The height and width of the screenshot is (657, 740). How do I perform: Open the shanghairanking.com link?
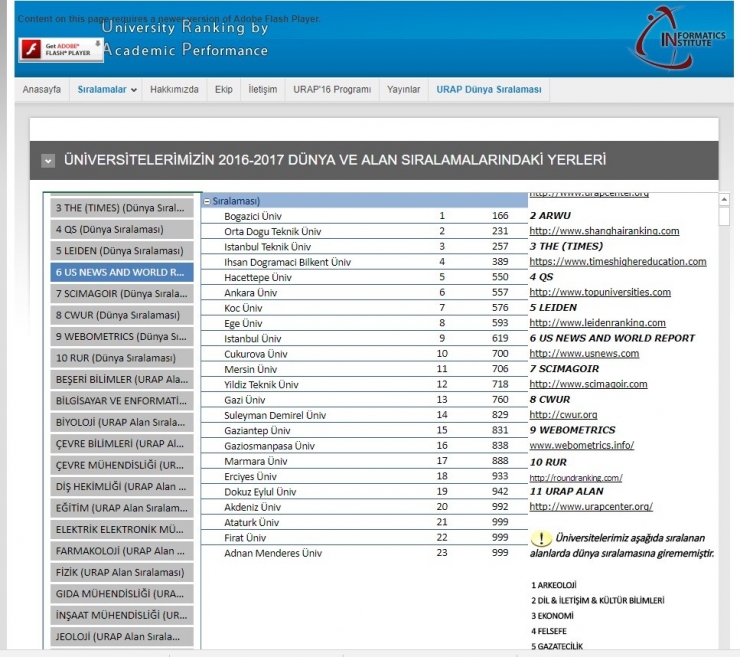[x=604, y=231]
